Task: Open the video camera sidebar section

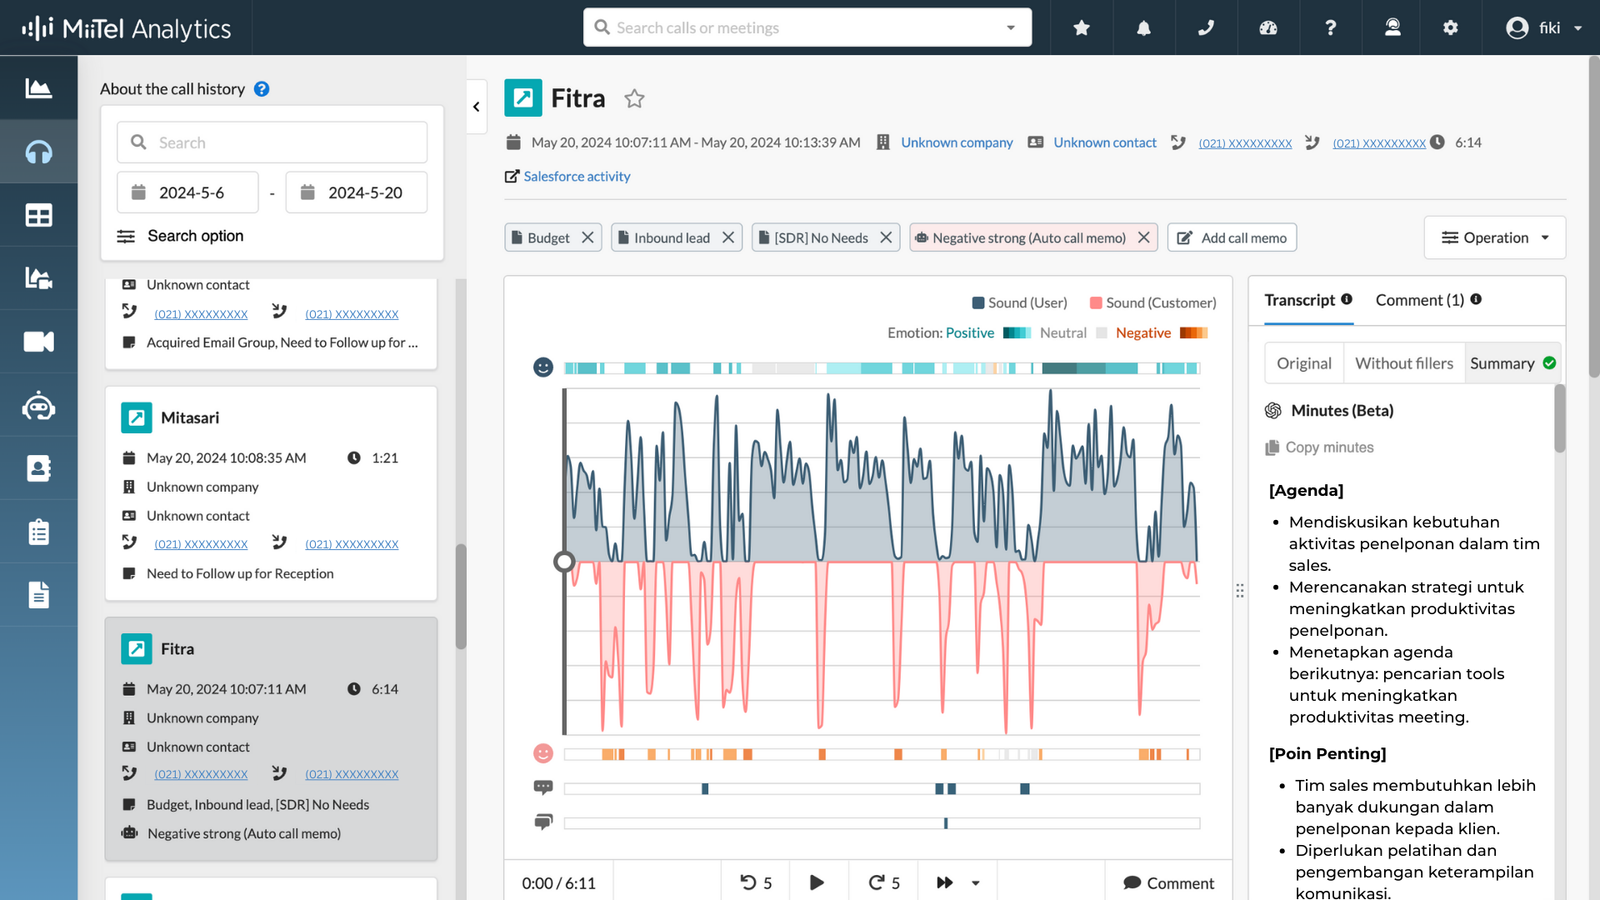Action: coord(38,342)
